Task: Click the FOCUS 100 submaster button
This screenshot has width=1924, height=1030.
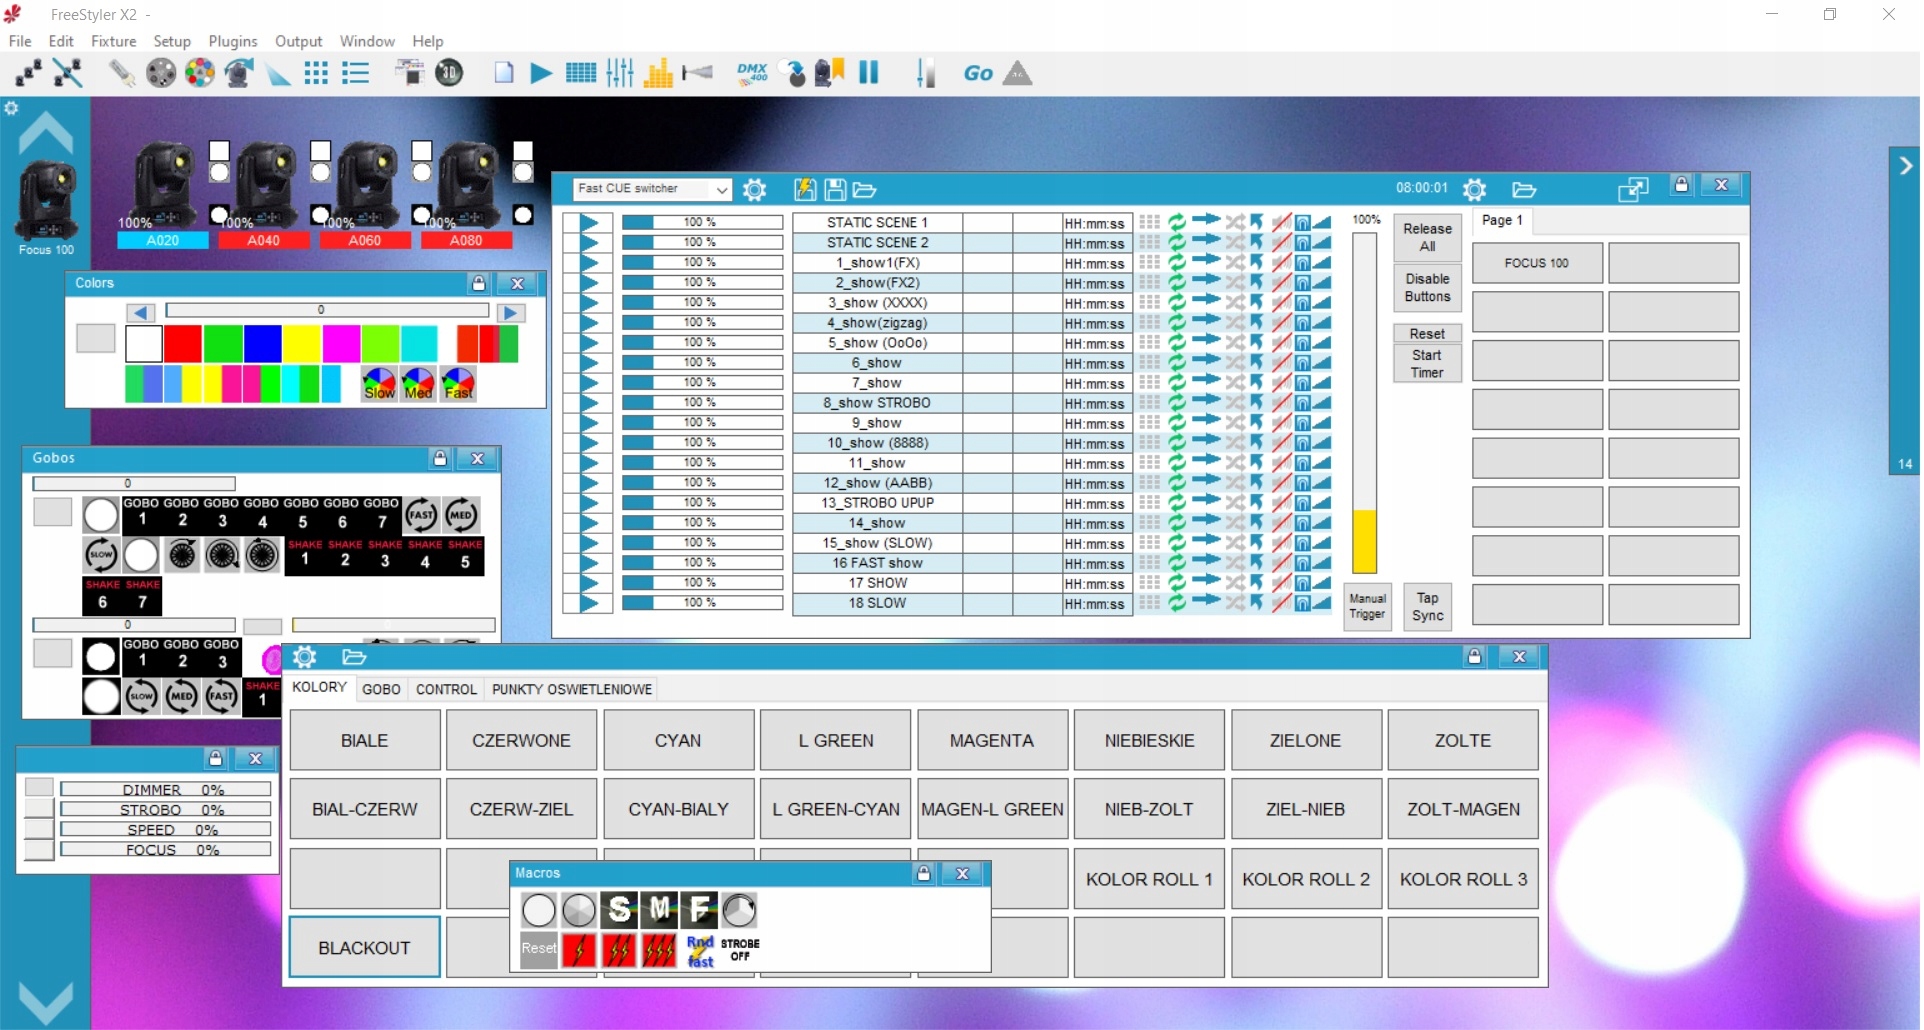Action: click(1537, 263)
